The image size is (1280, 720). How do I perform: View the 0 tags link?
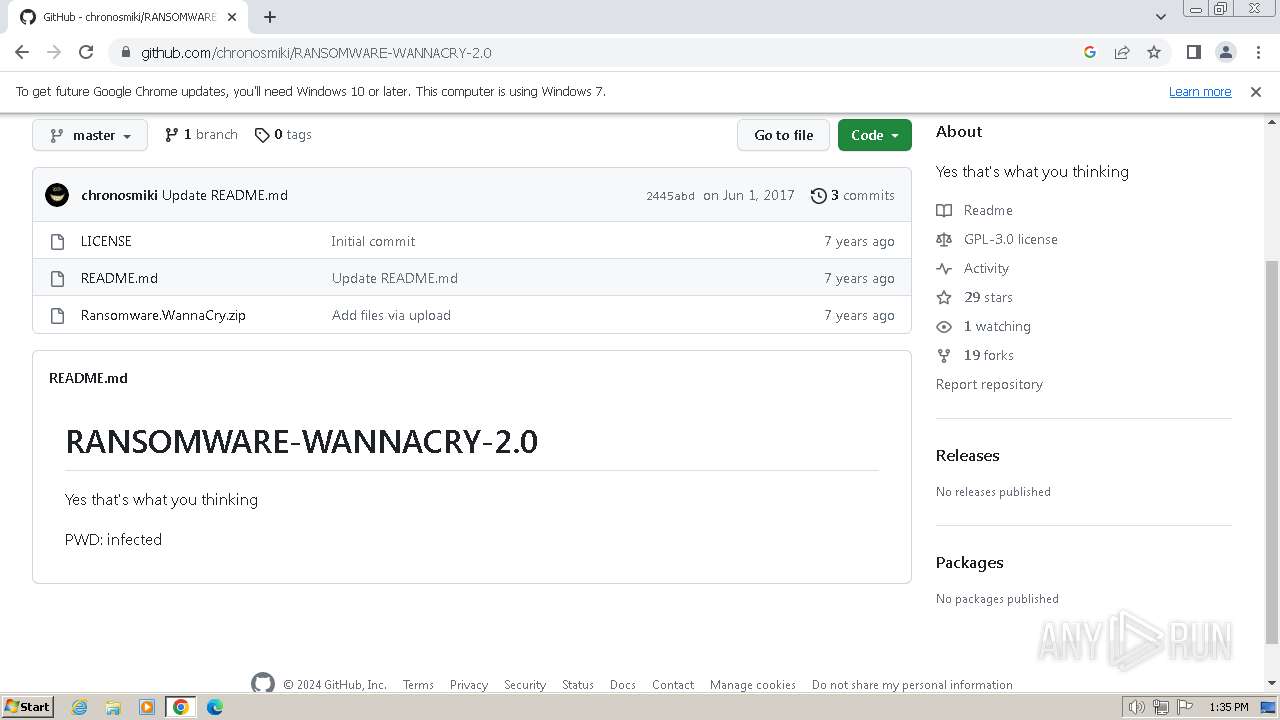283,134
